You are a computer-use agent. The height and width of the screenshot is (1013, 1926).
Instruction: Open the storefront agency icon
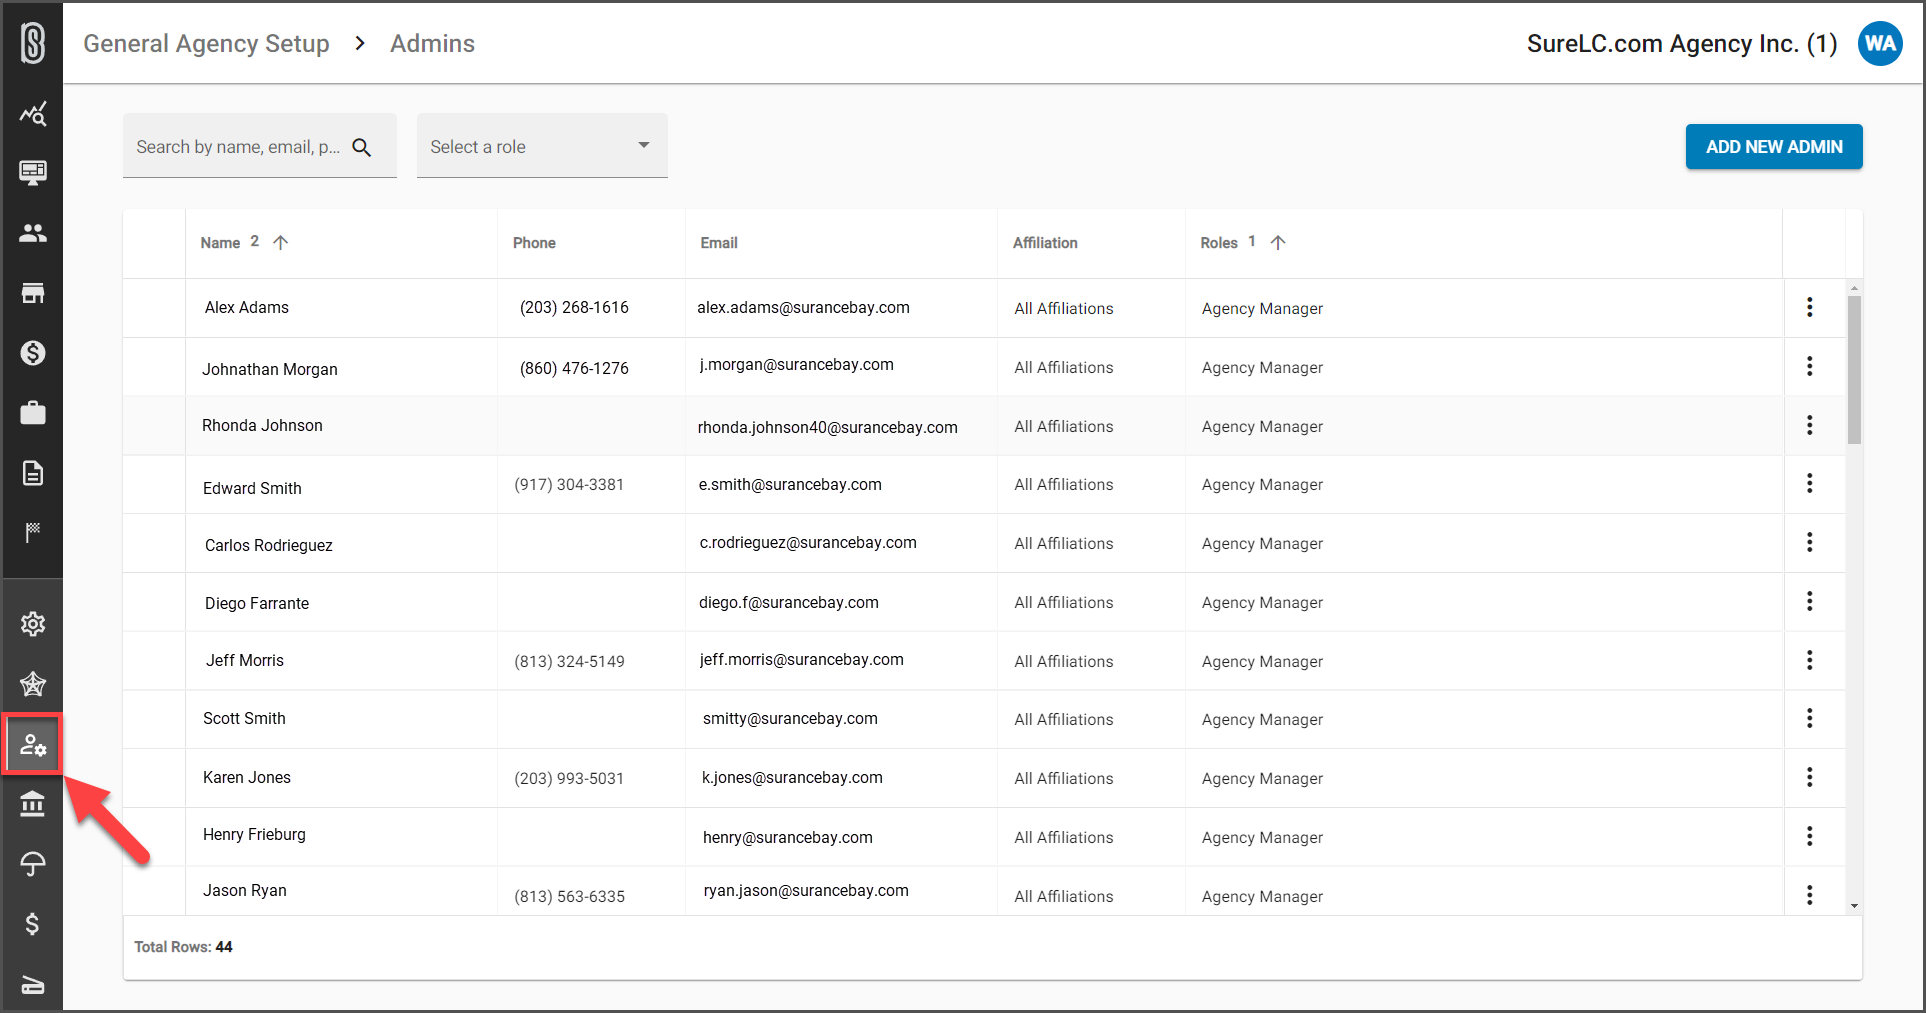point(33,292)
